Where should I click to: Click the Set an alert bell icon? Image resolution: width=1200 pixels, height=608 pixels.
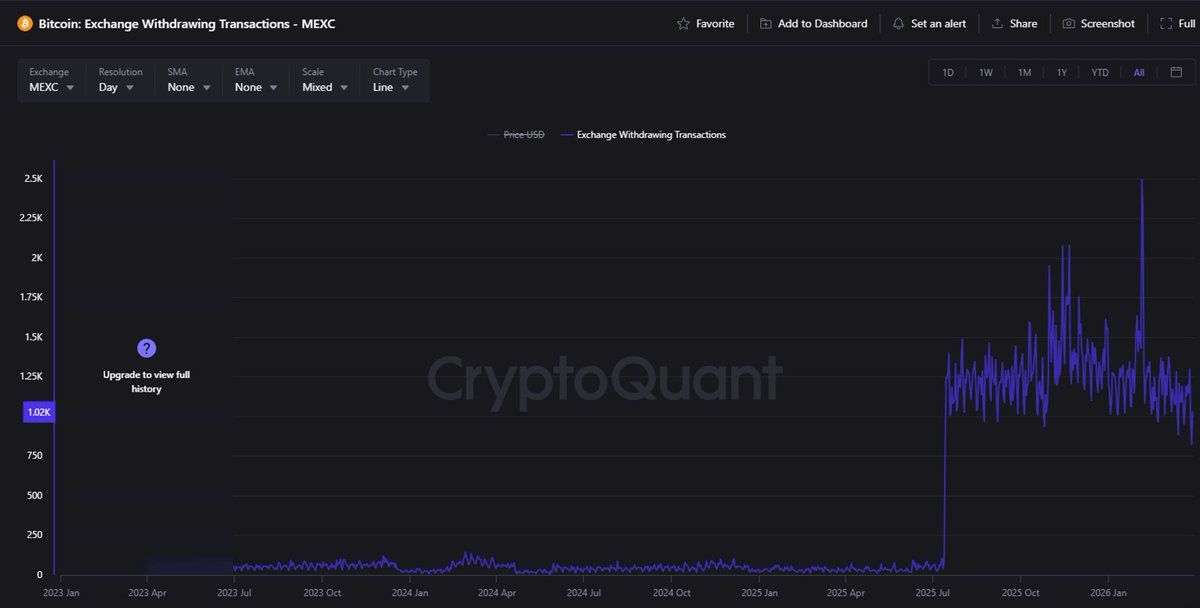pos(898,23)
